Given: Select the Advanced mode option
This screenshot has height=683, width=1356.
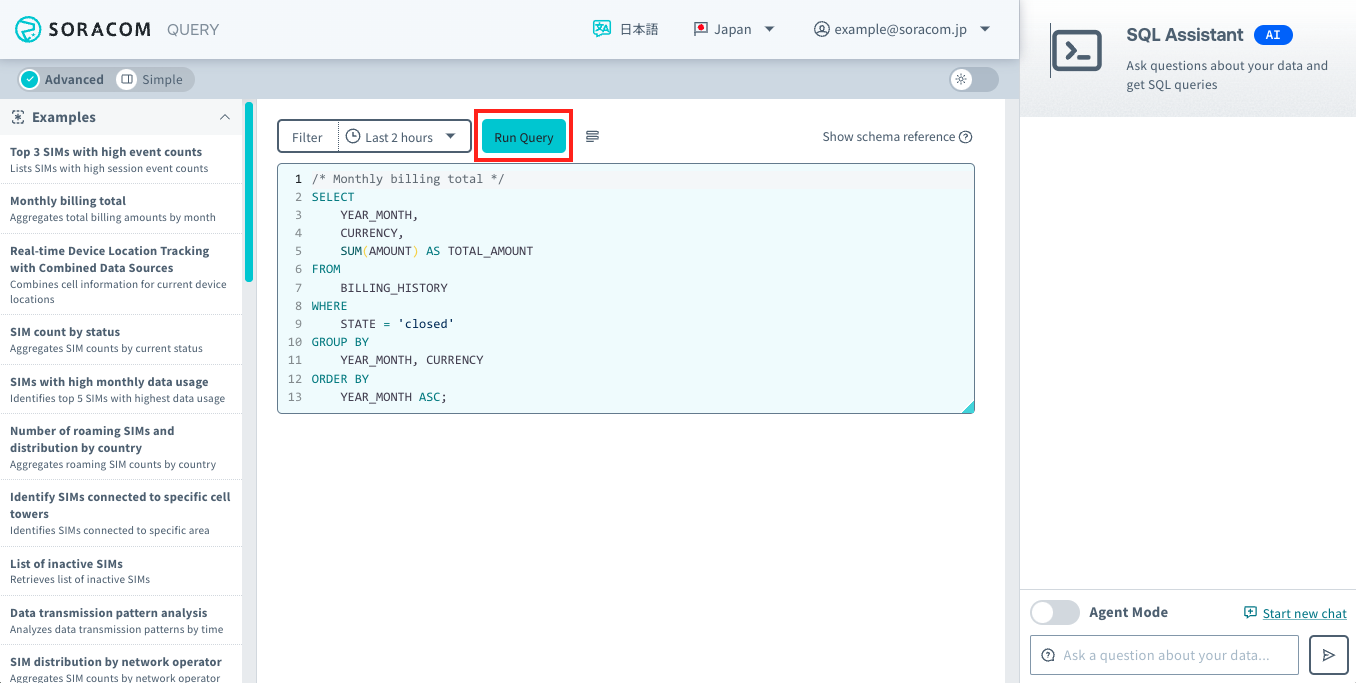Looking at the screenshot, I should click(x=62, y=79).
